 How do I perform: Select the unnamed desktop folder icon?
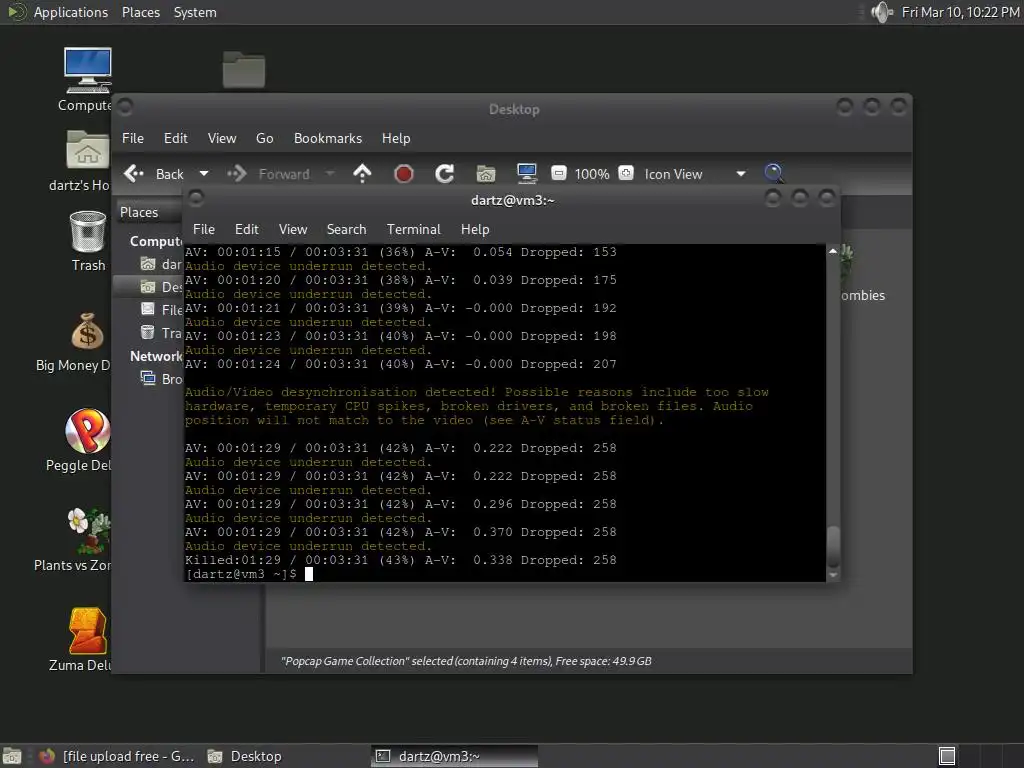pyautogui.click(x=244, y=69)
